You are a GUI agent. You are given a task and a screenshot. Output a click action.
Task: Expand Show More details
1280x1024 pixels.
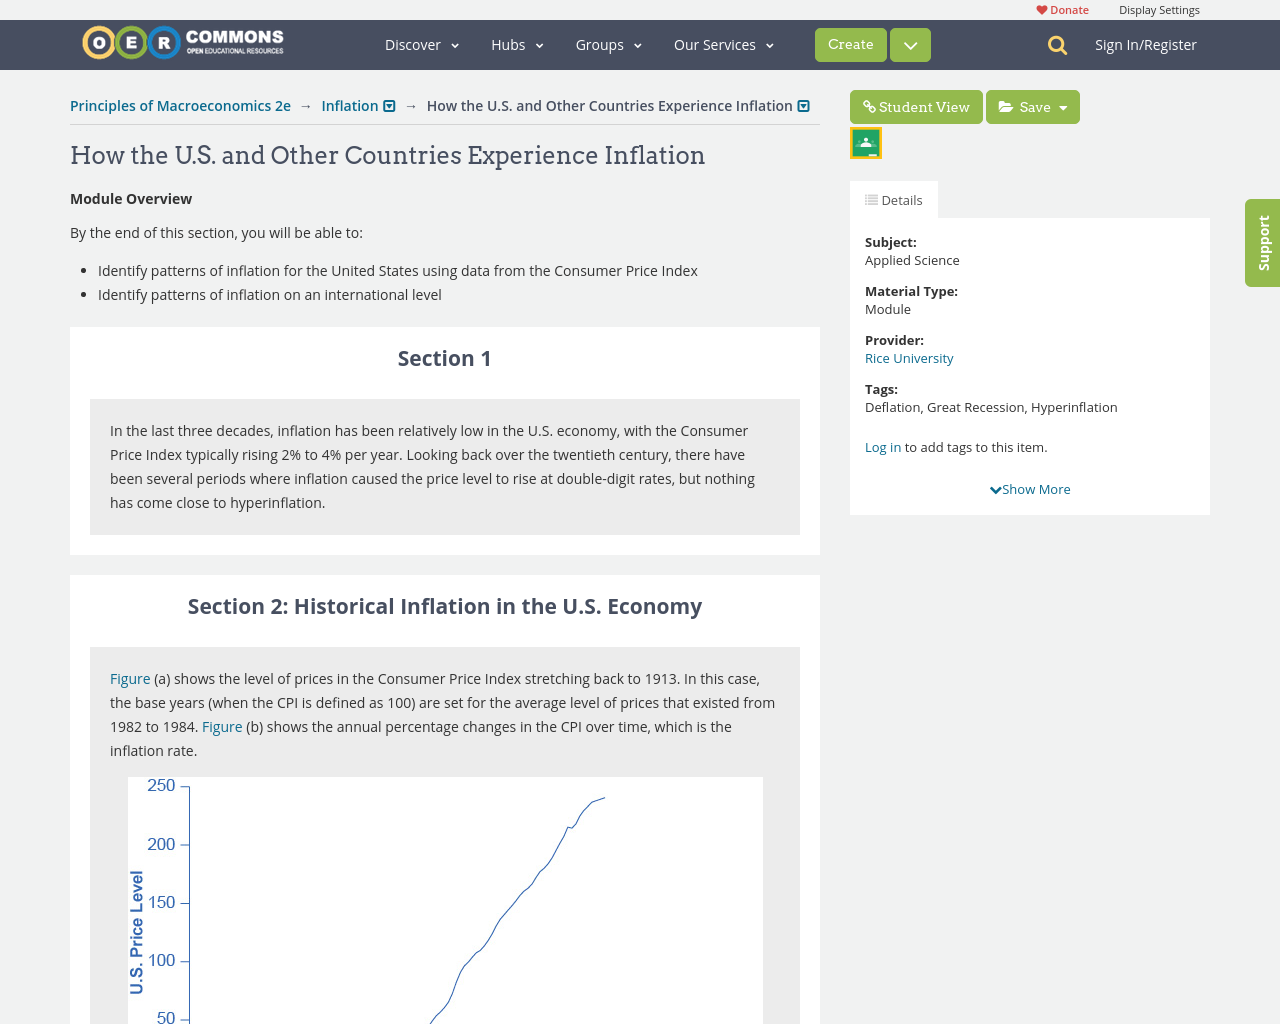click(x=1030, y=489)
